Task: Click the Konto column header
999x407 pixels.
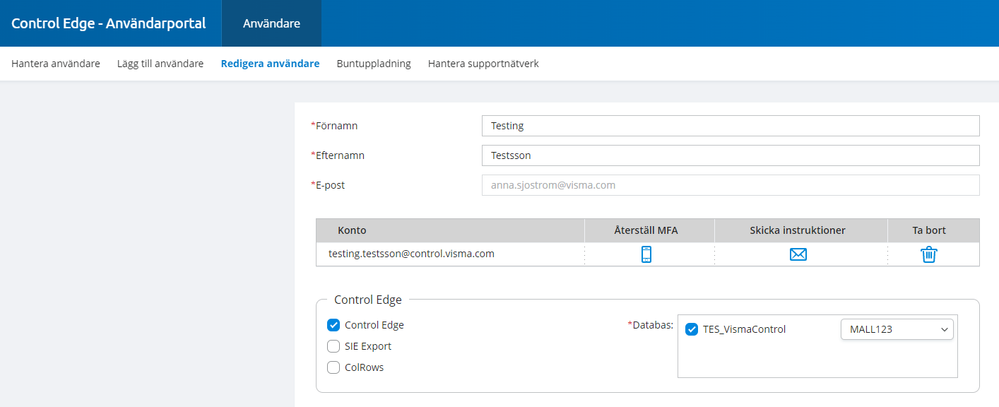Action: 352,230
